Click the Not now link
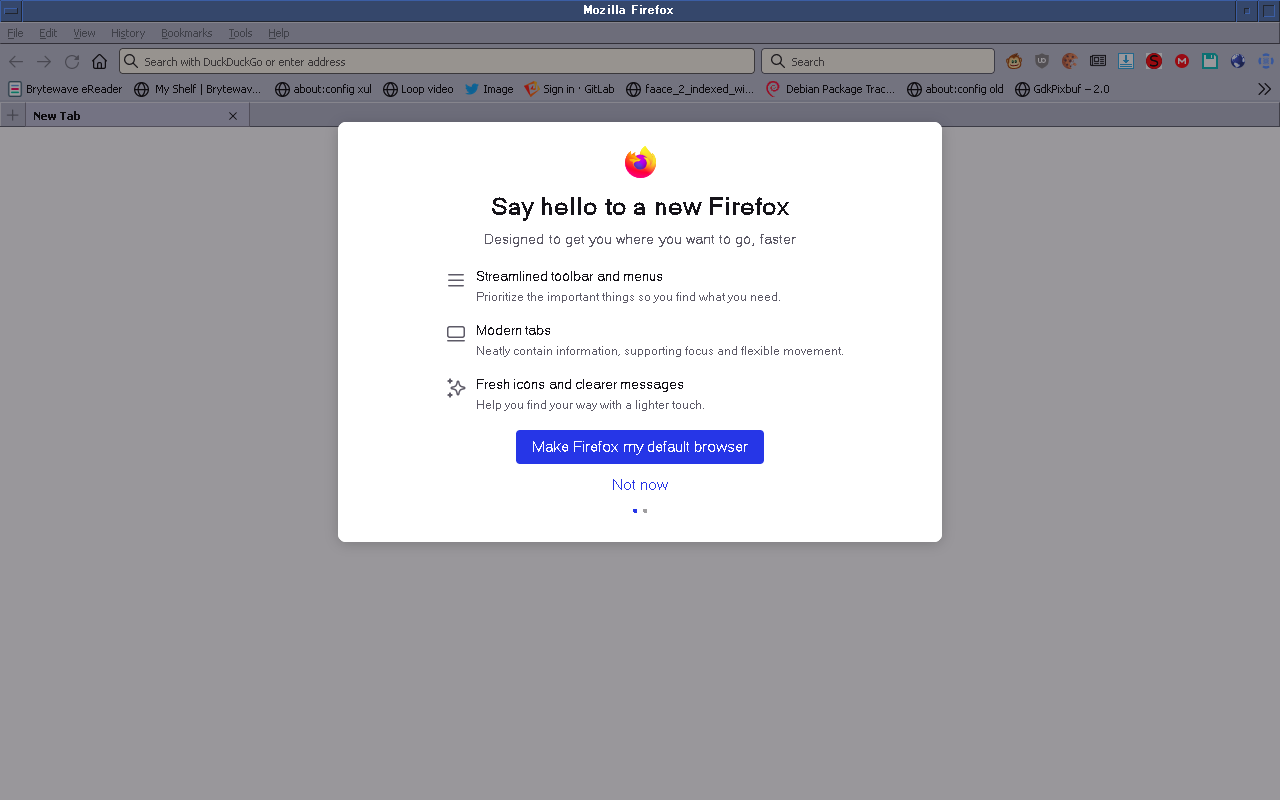 [640, 485]
